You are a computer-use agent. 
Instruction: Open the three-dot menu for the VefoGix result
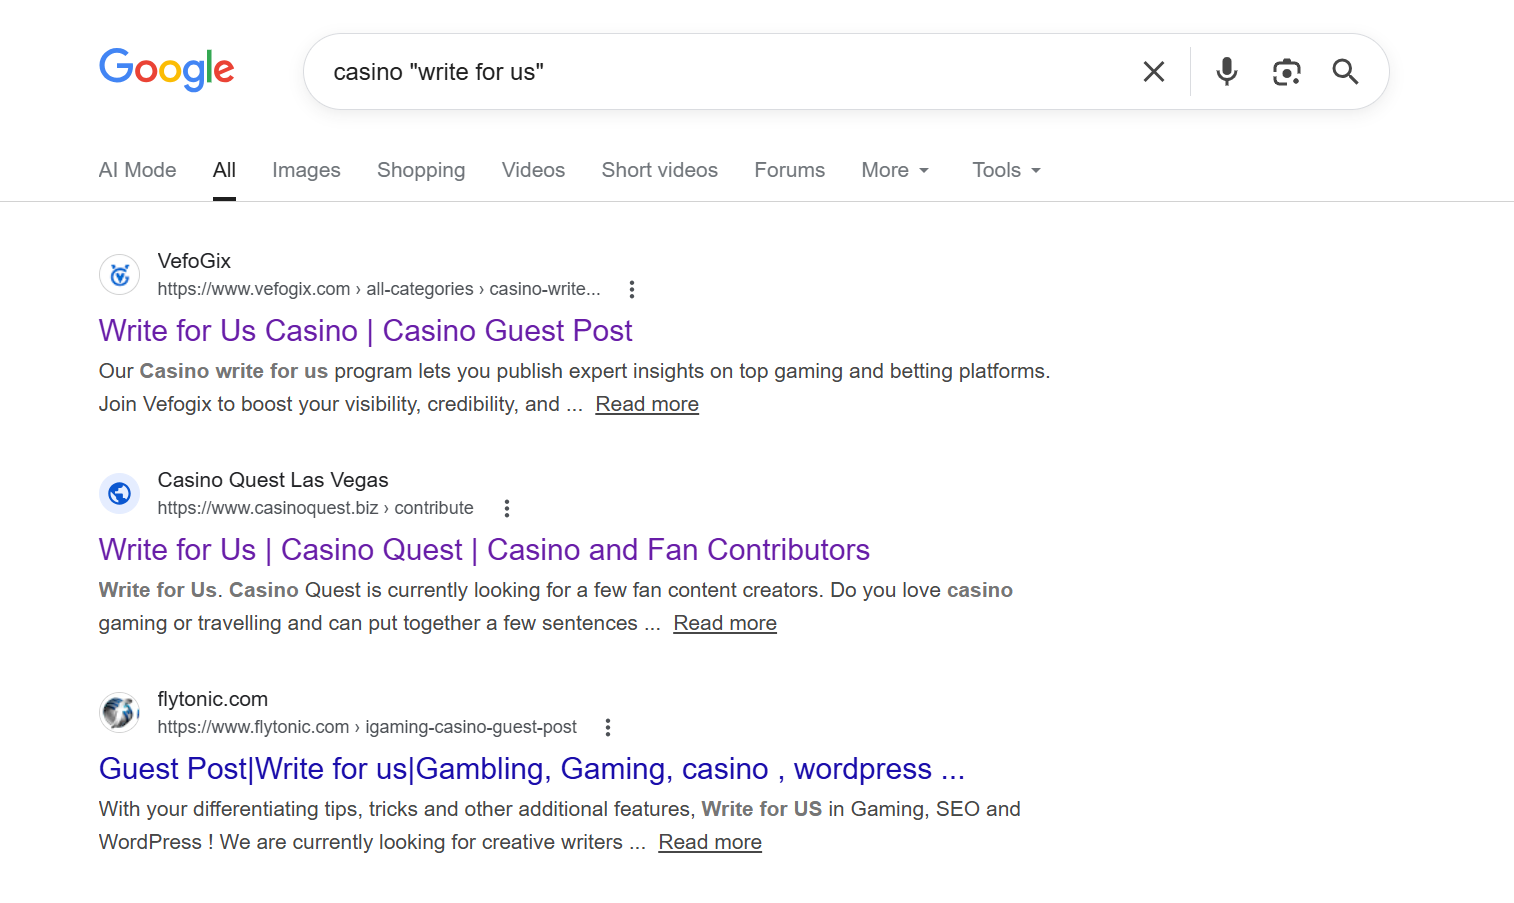click(632, 288)
